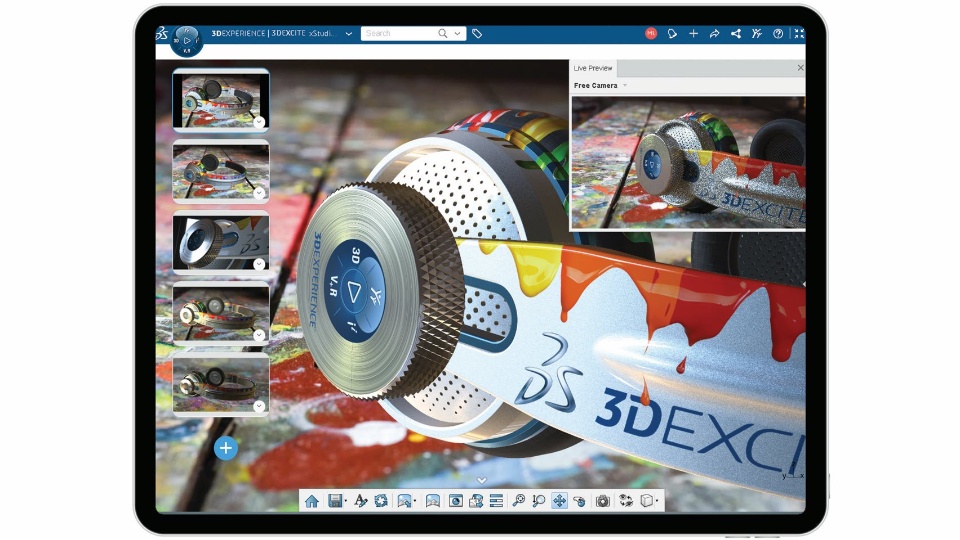
Task: Close the Live Preview panel
Action: (x=800, y=68)
